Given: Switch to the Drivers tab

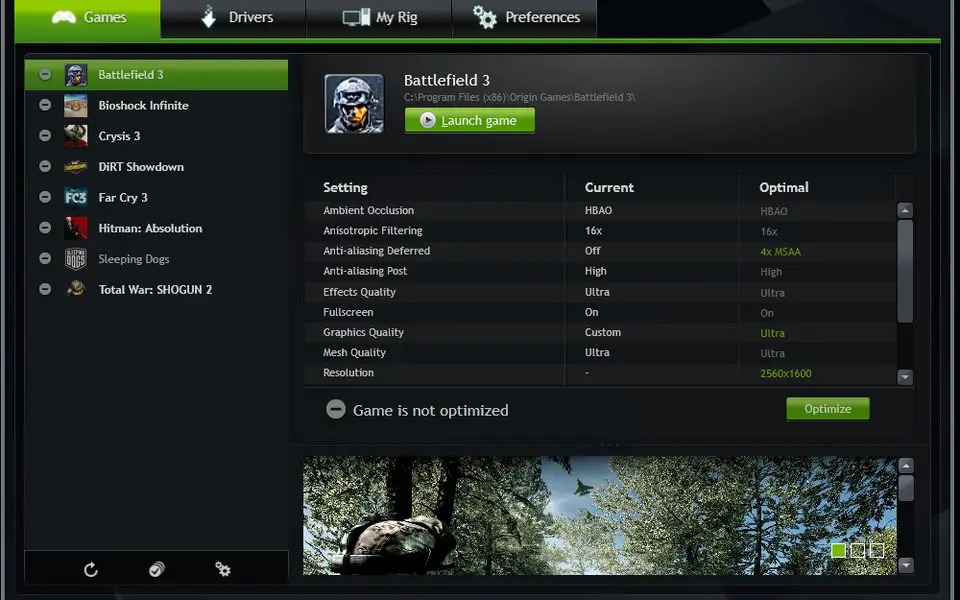Looking at the screenshot, I should [x=233, y=18].
